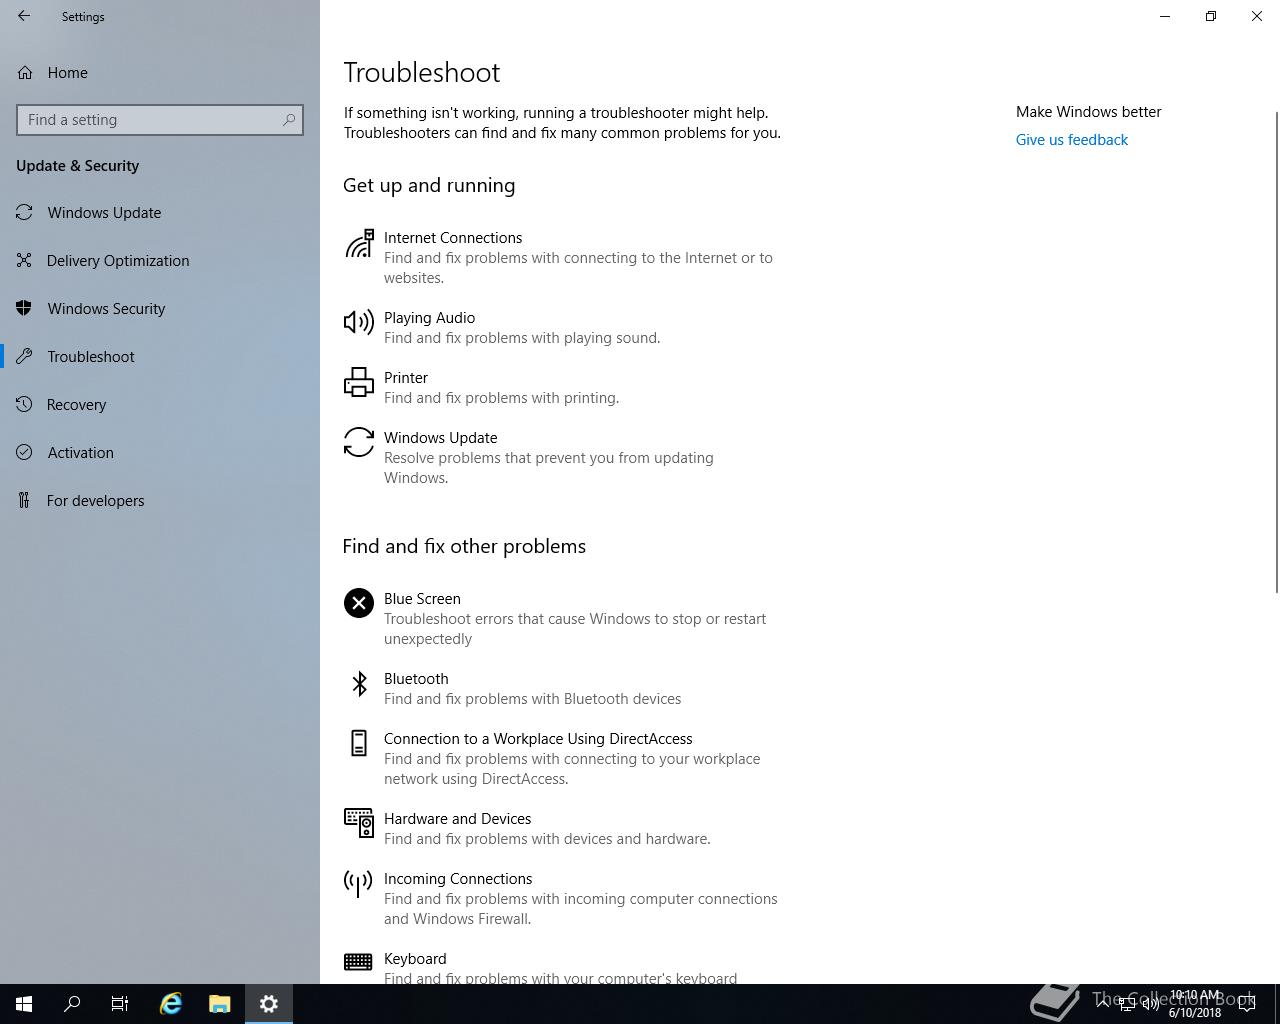Click the Bluetooth troubleshooter icon
Screen dimensions: 1280x1024
pyautogui.click(x=359, y=683)
